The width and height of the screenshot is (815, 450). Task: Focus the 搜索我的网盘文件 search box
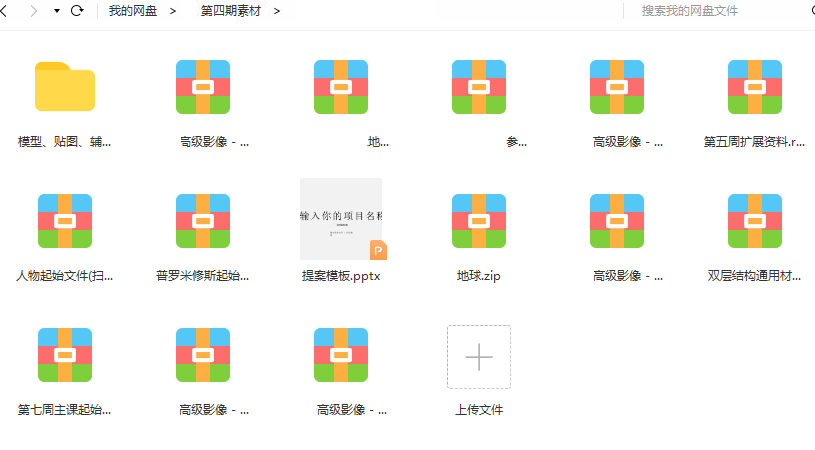pos(710,11)
